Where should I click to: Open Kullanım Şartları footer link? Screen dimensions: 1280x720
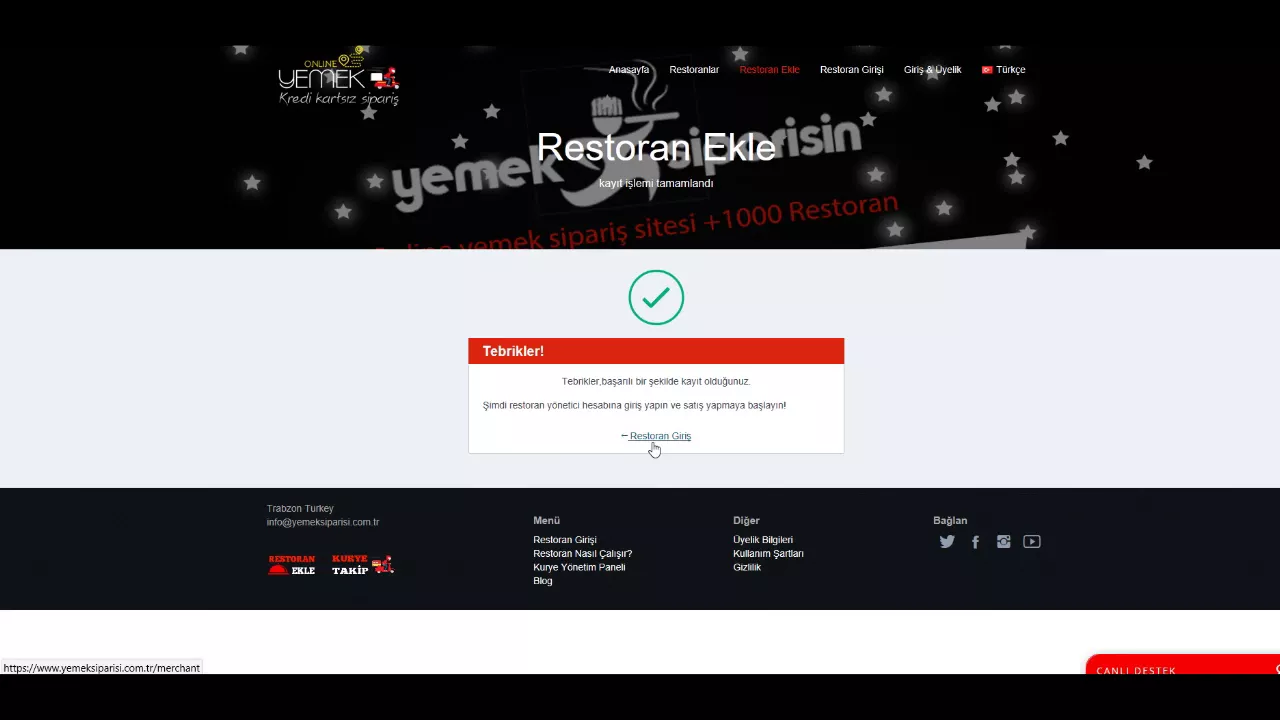pyautogui.click(x=768, y=554)
